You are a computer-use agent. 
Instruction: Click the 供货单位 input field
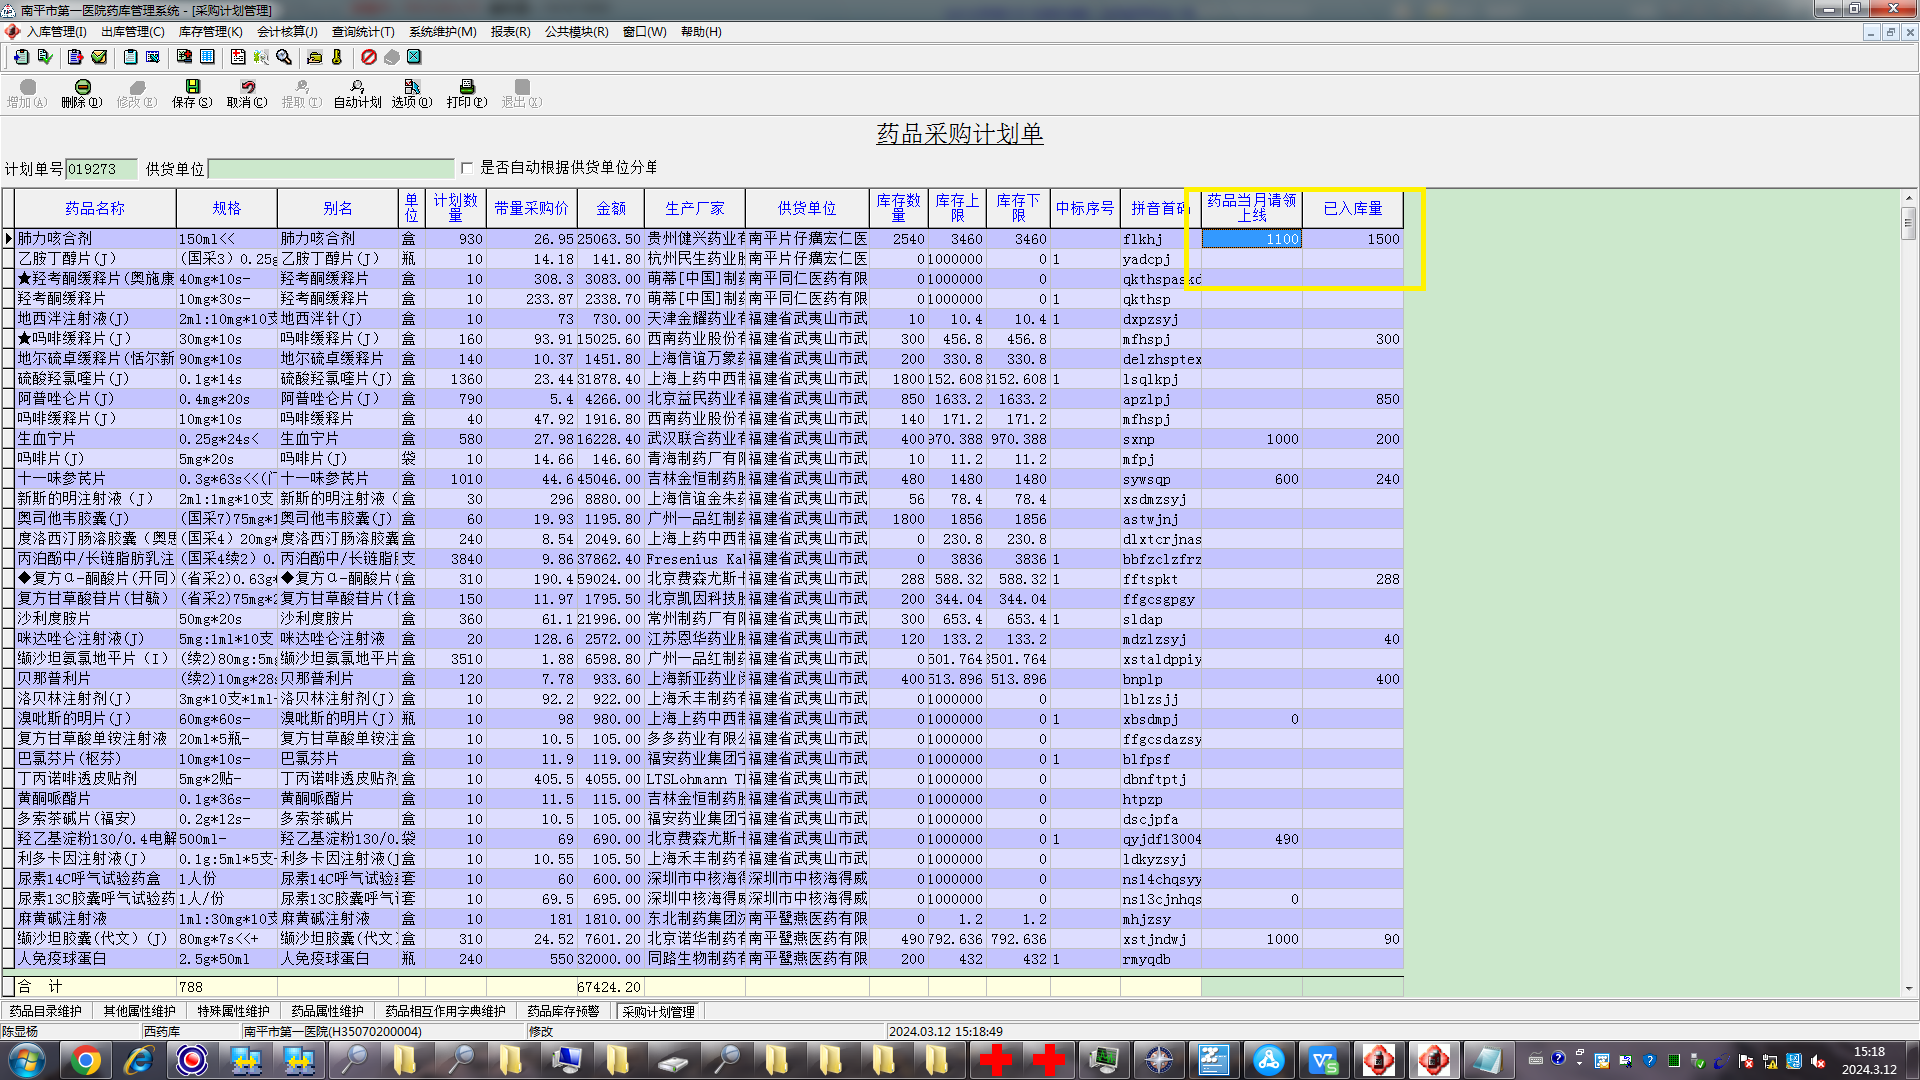point(331,169)
